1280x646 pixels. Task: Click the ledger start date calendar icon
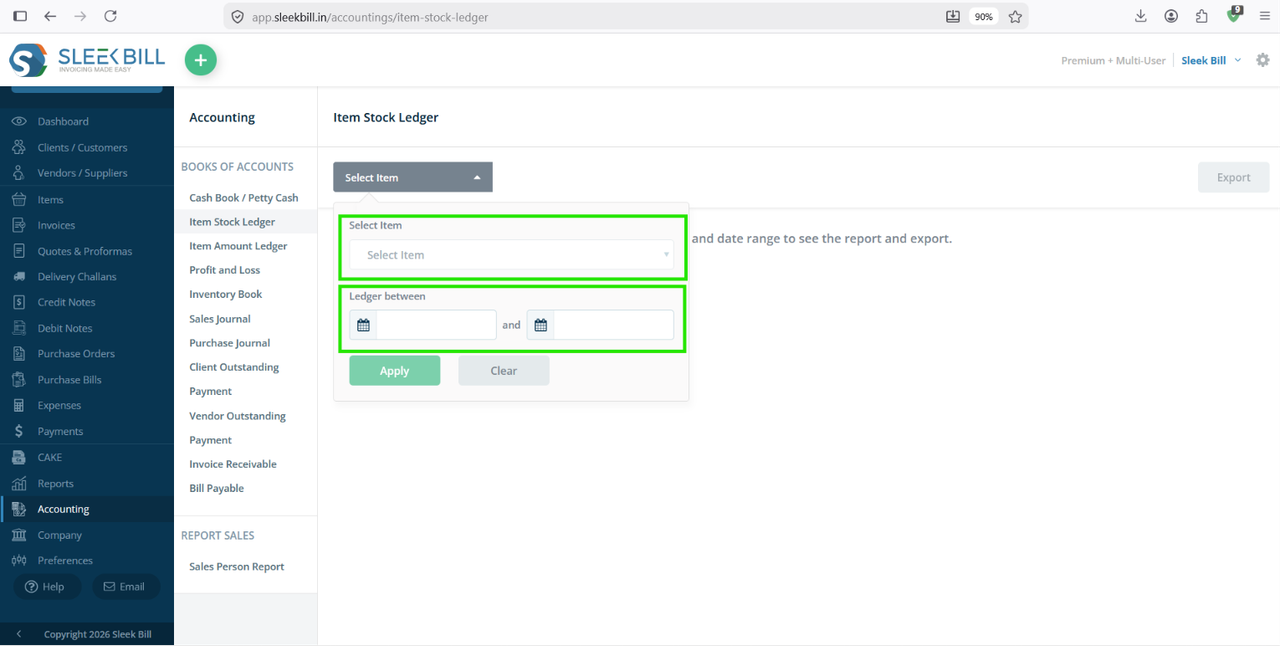363,325
